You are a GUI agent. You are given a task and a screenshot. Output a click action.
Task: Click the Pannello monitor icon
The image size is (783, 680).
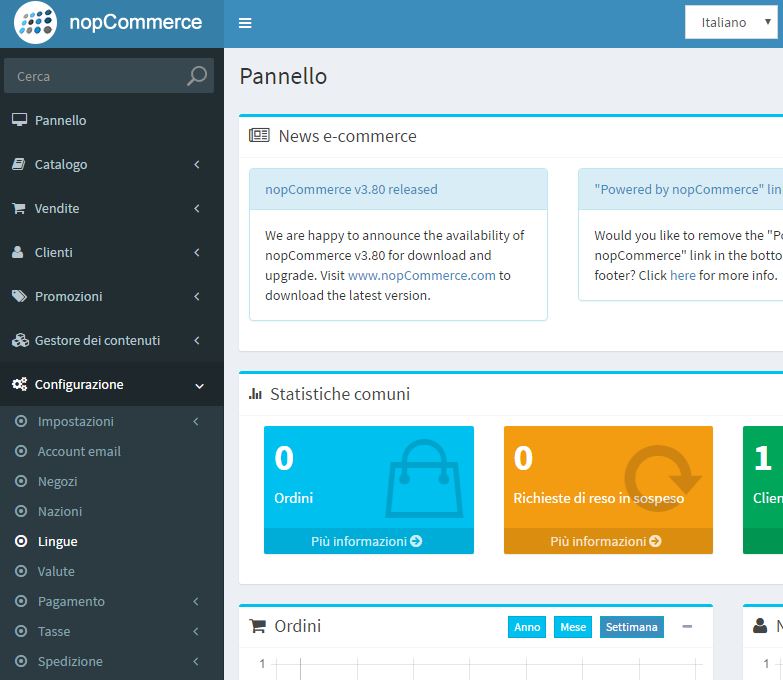pos(19,120)
